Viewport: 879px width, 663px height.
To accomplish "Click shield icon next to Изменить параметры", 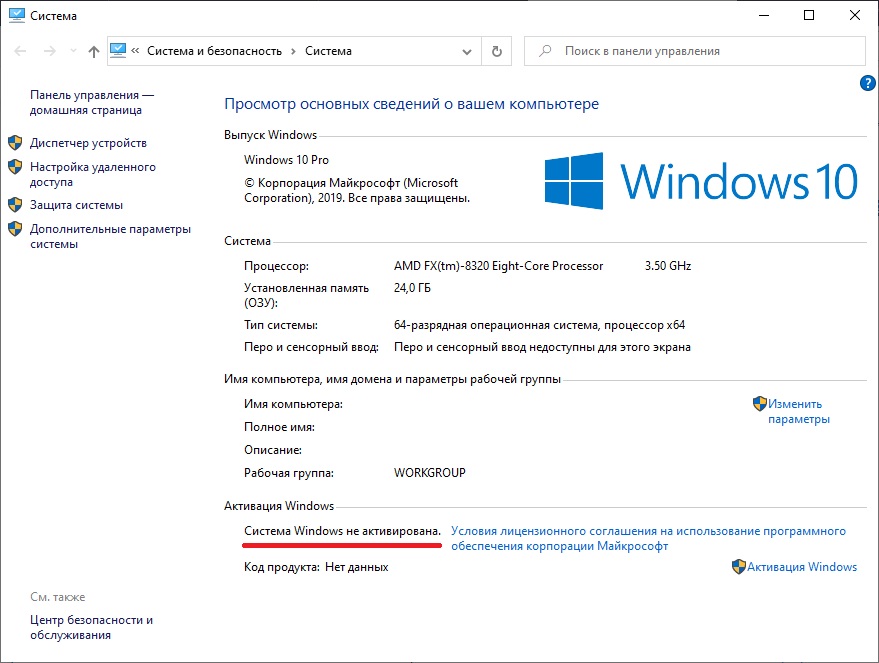I will click(x=760, y=404).
